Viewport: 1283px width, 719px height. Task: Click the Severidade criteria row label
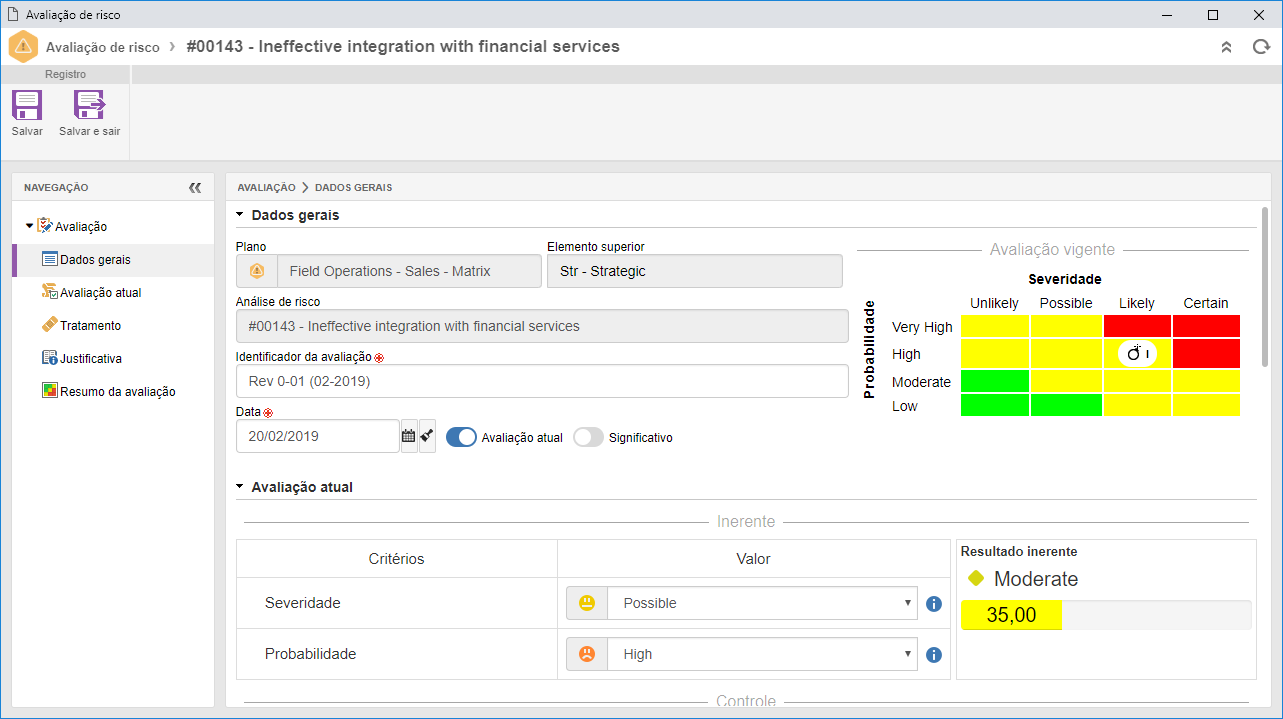pyautogui.click(x=302, y=603)
